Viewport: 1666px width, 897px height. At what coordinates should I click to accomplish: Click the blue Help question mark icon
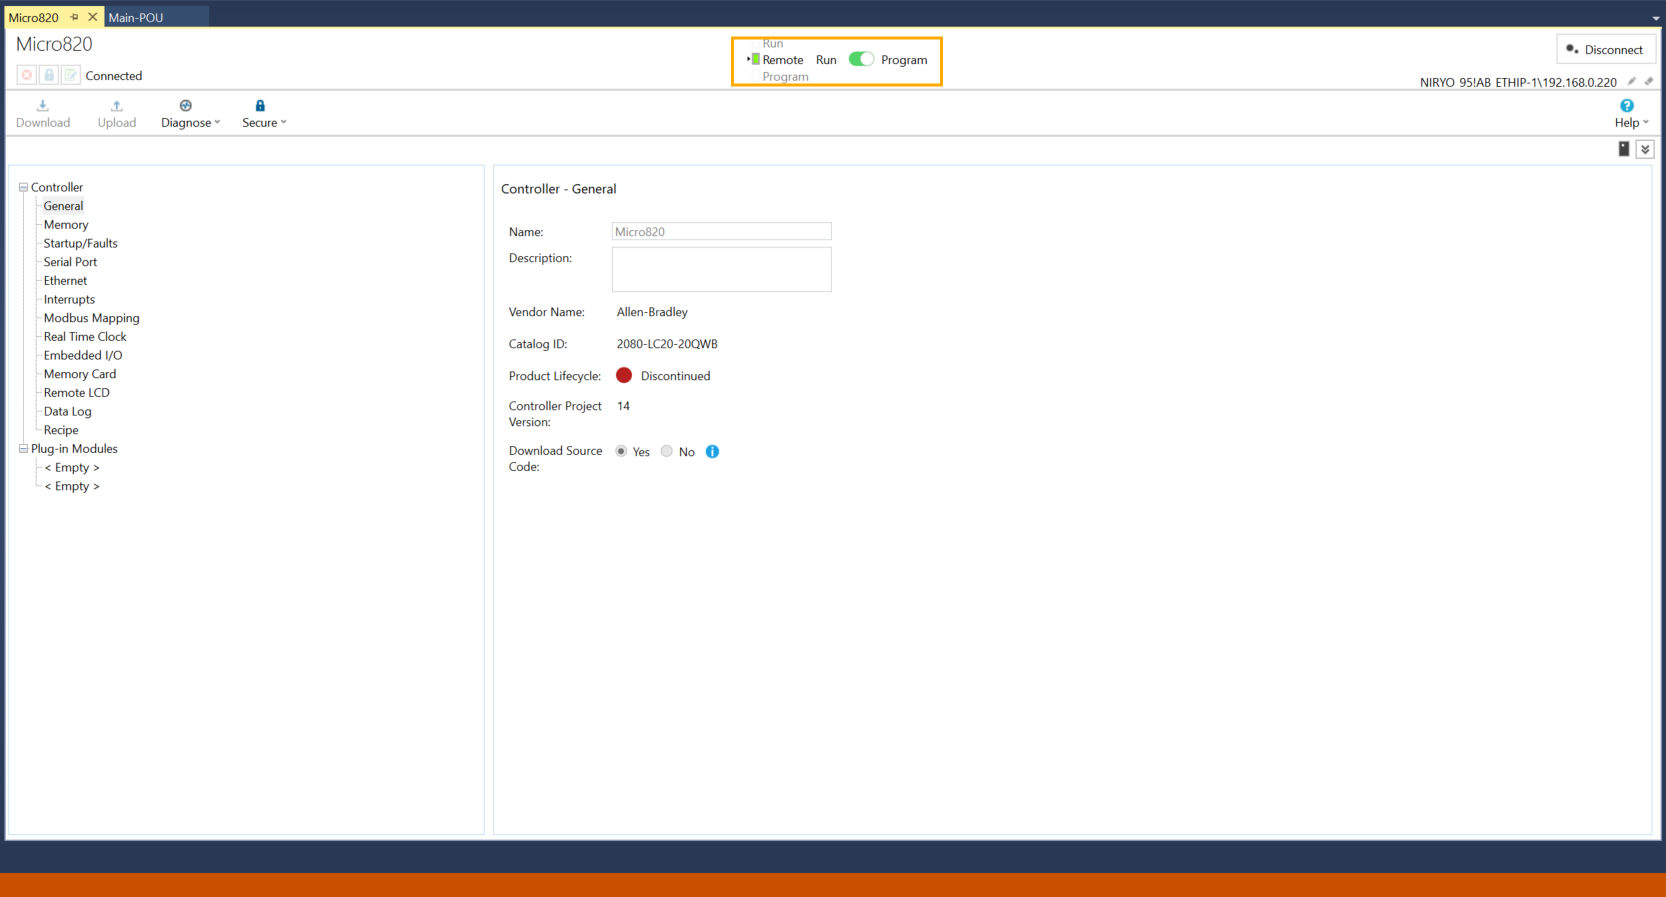[1627, 106]
